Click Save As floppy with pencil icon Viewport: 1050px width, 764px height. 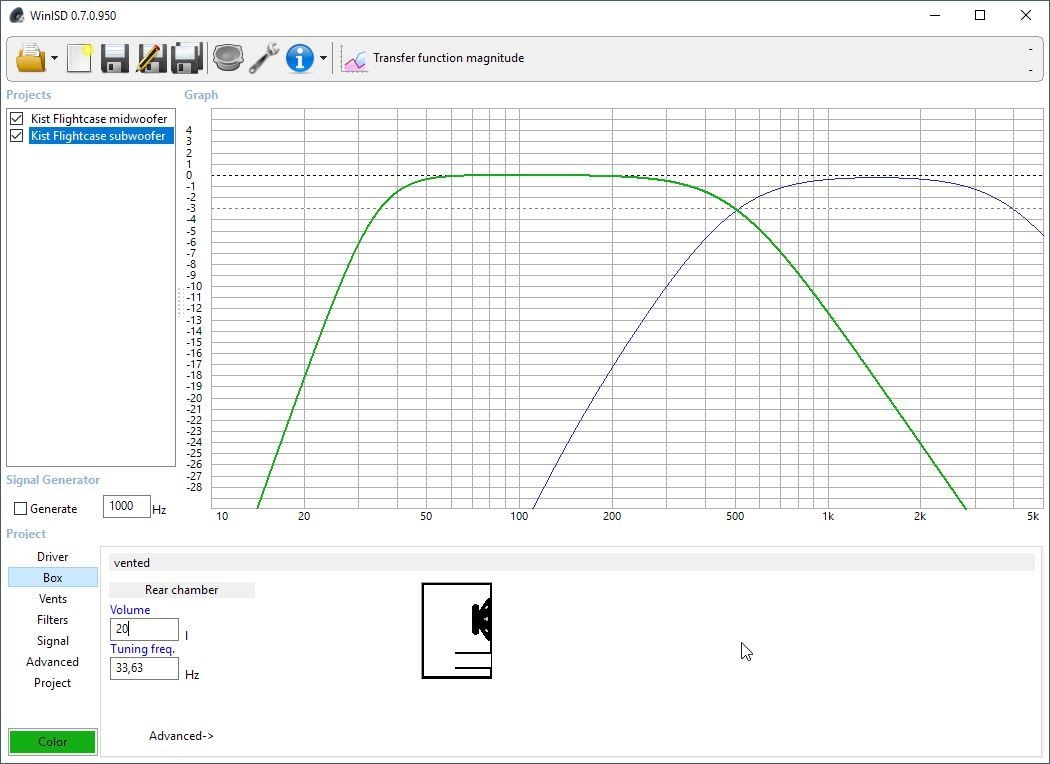151,58
